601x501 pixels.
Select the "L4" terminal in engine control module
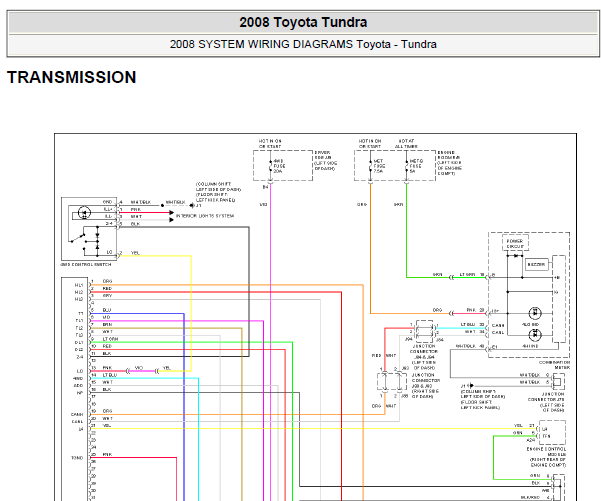(x=545, y=429)
